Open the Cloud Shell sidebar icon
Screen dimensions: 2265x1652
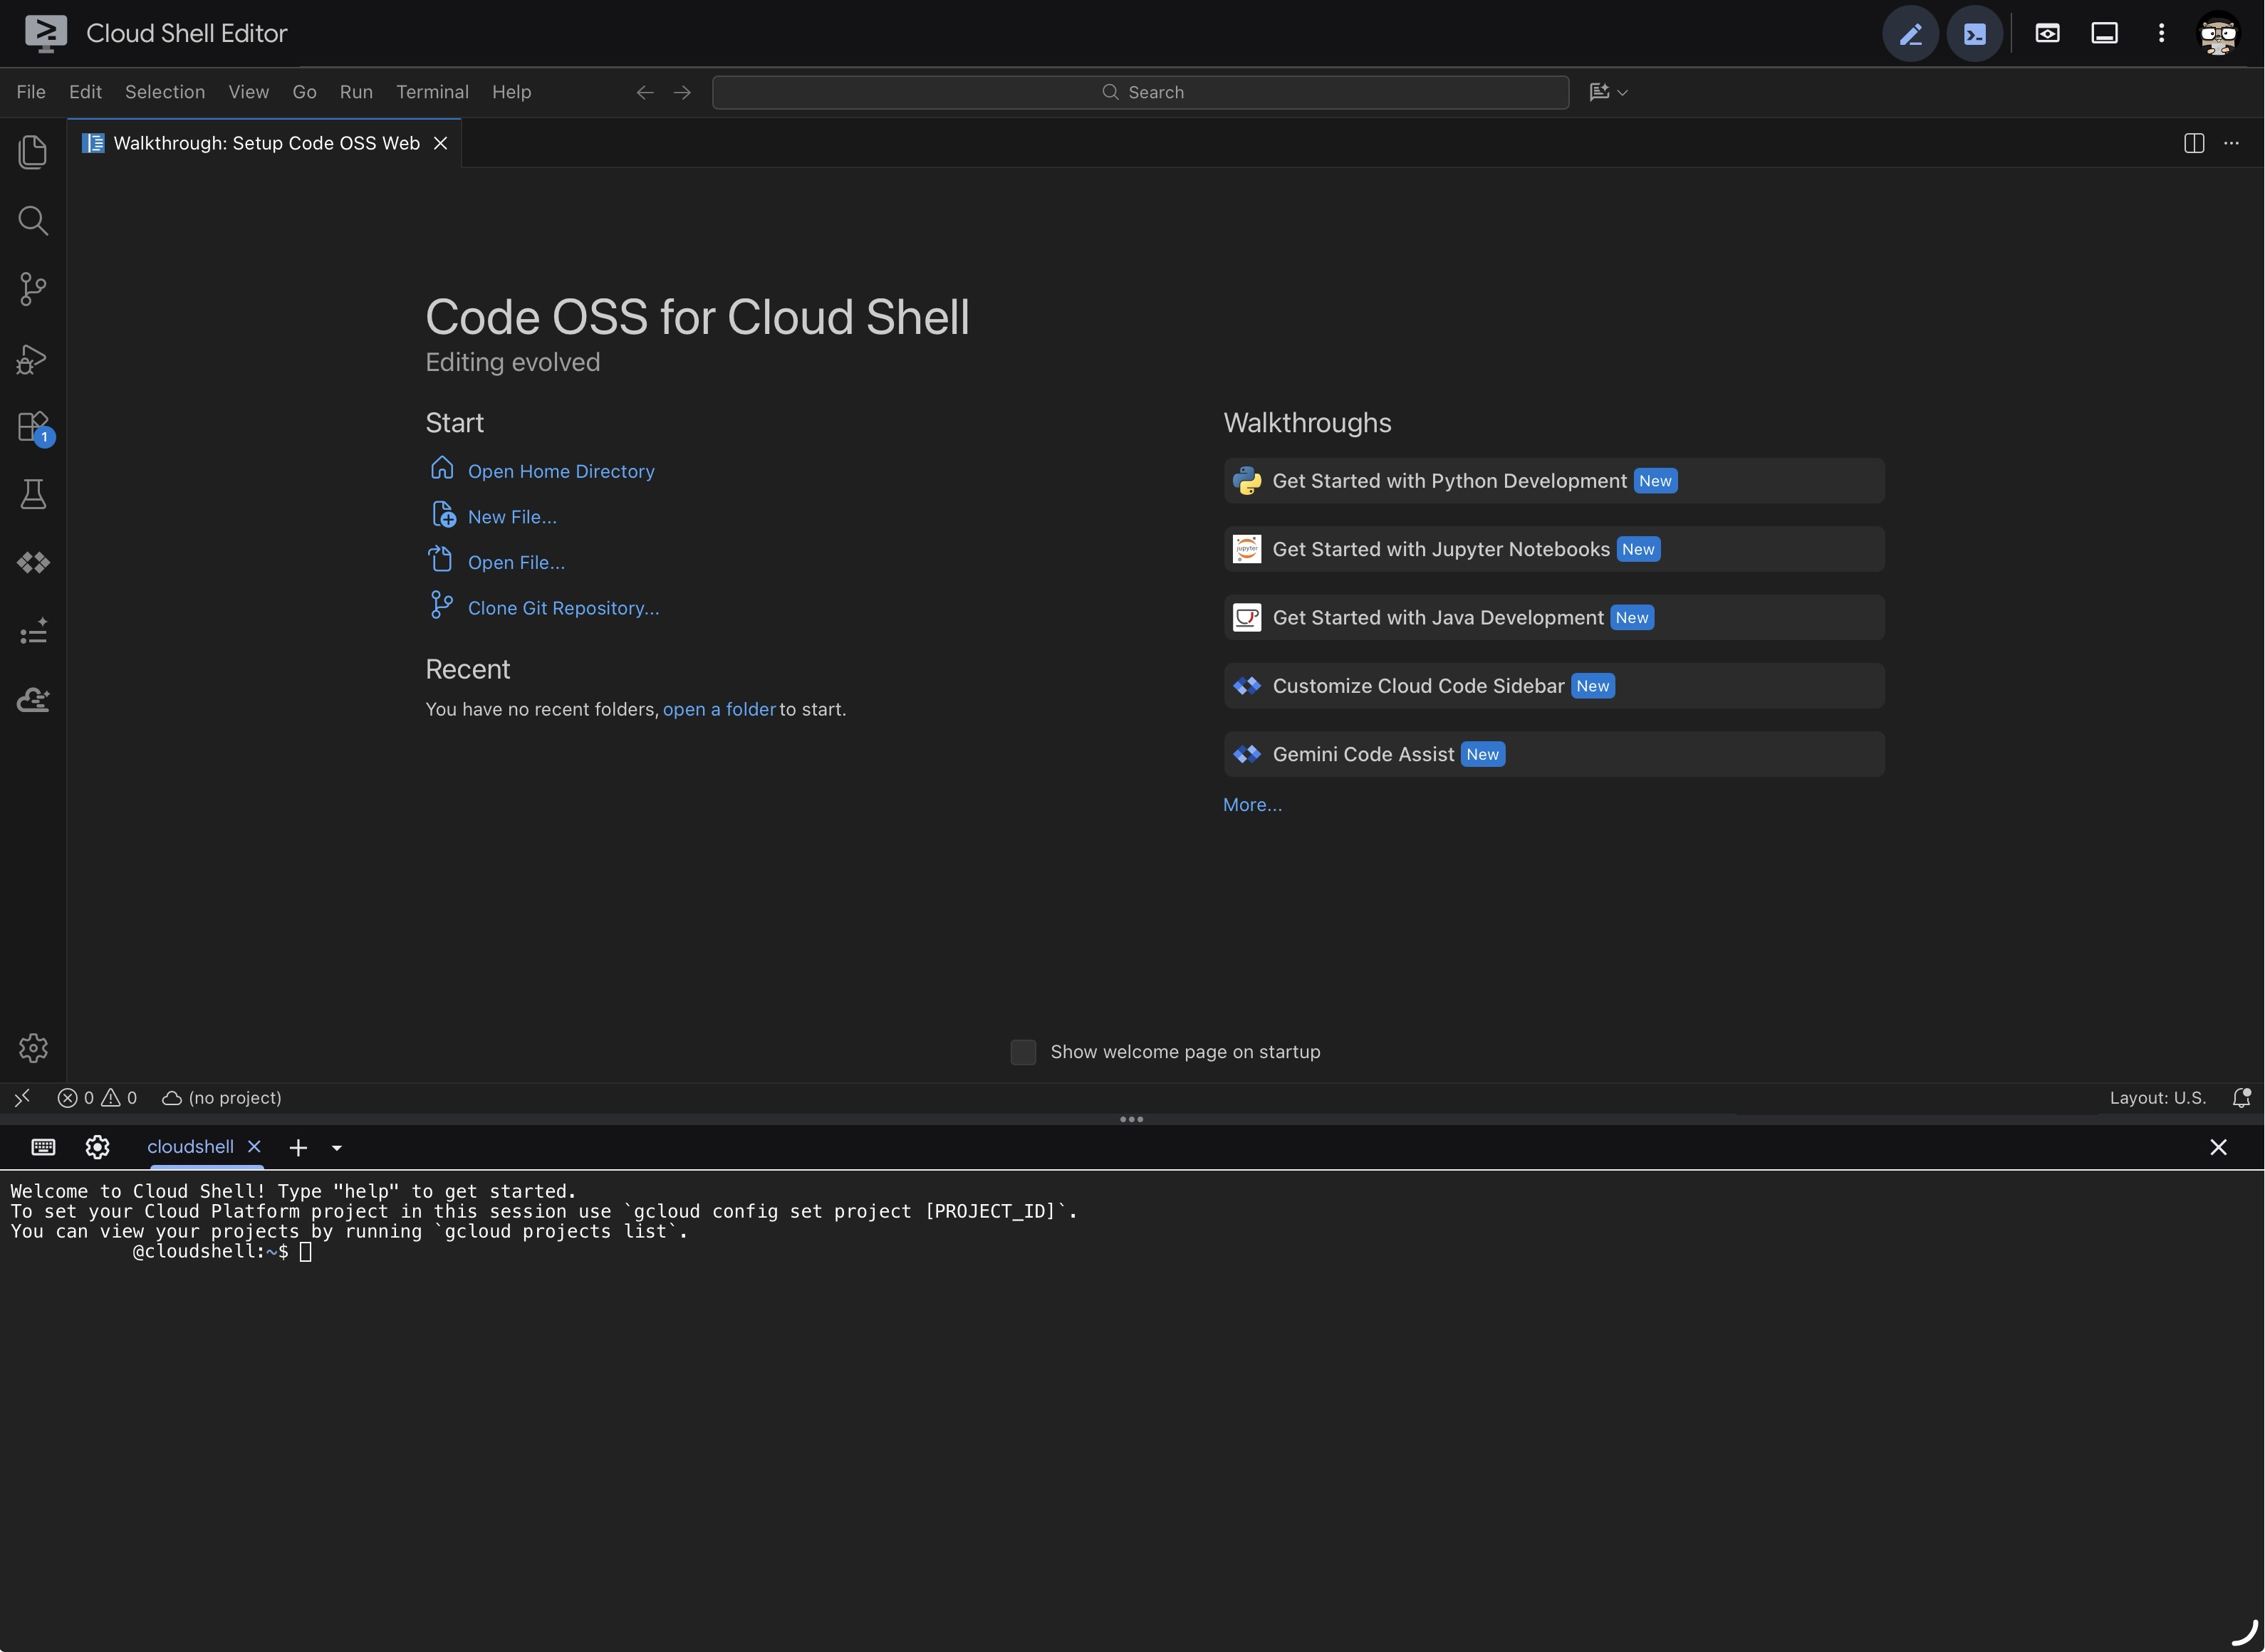[33, 700]
